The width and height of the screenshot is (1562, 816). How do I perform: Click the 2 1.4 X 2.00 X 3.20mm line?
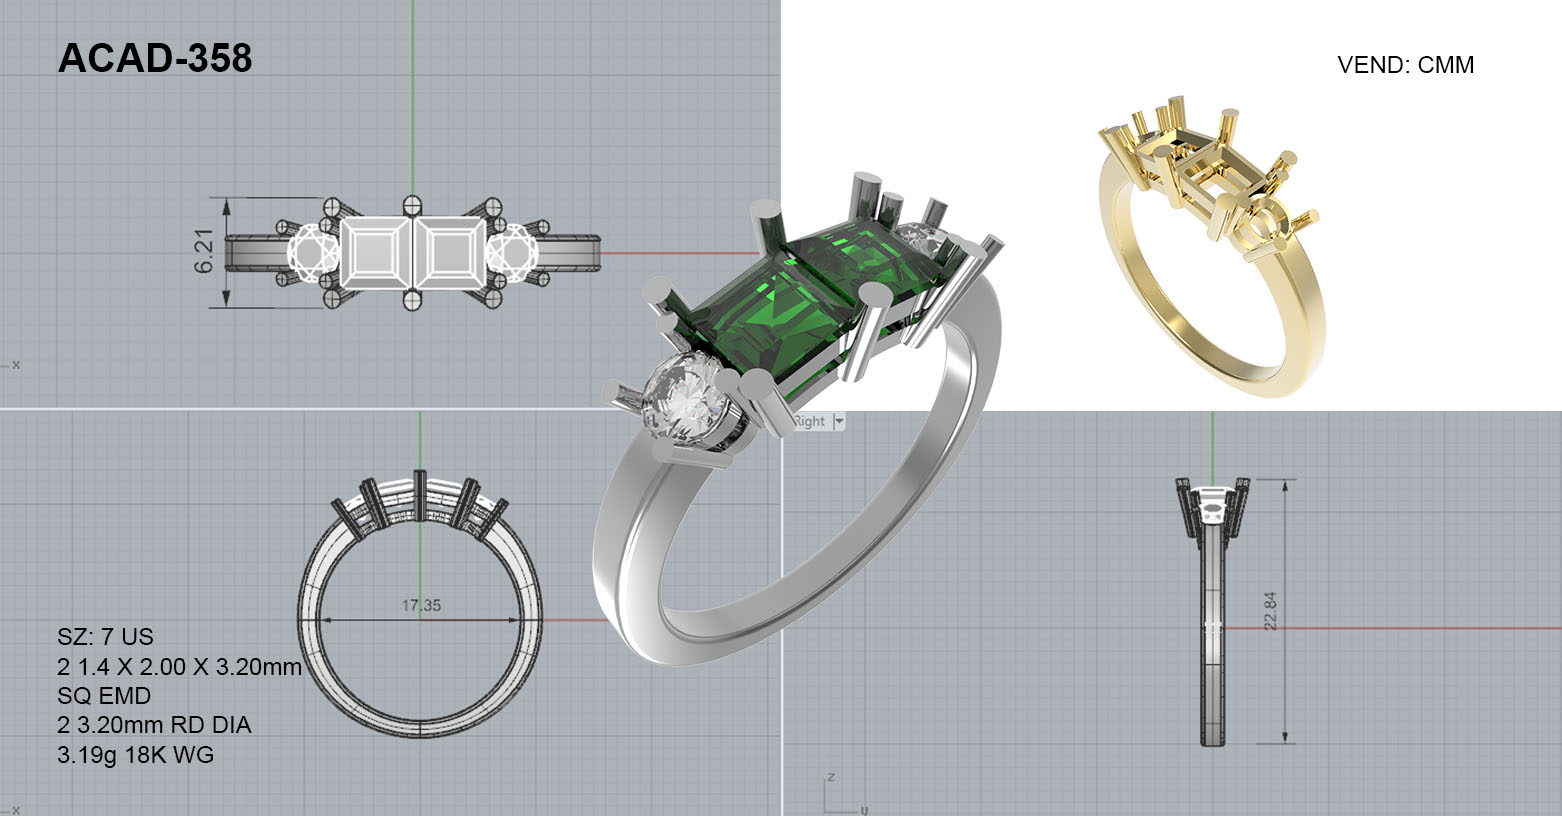180,667
